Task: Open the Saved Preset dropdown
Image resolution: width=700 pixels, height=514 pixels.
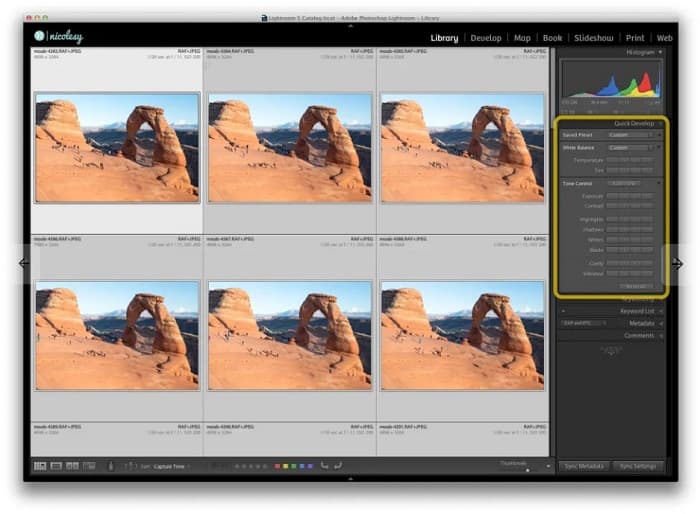Action: (x=630, y=134)
